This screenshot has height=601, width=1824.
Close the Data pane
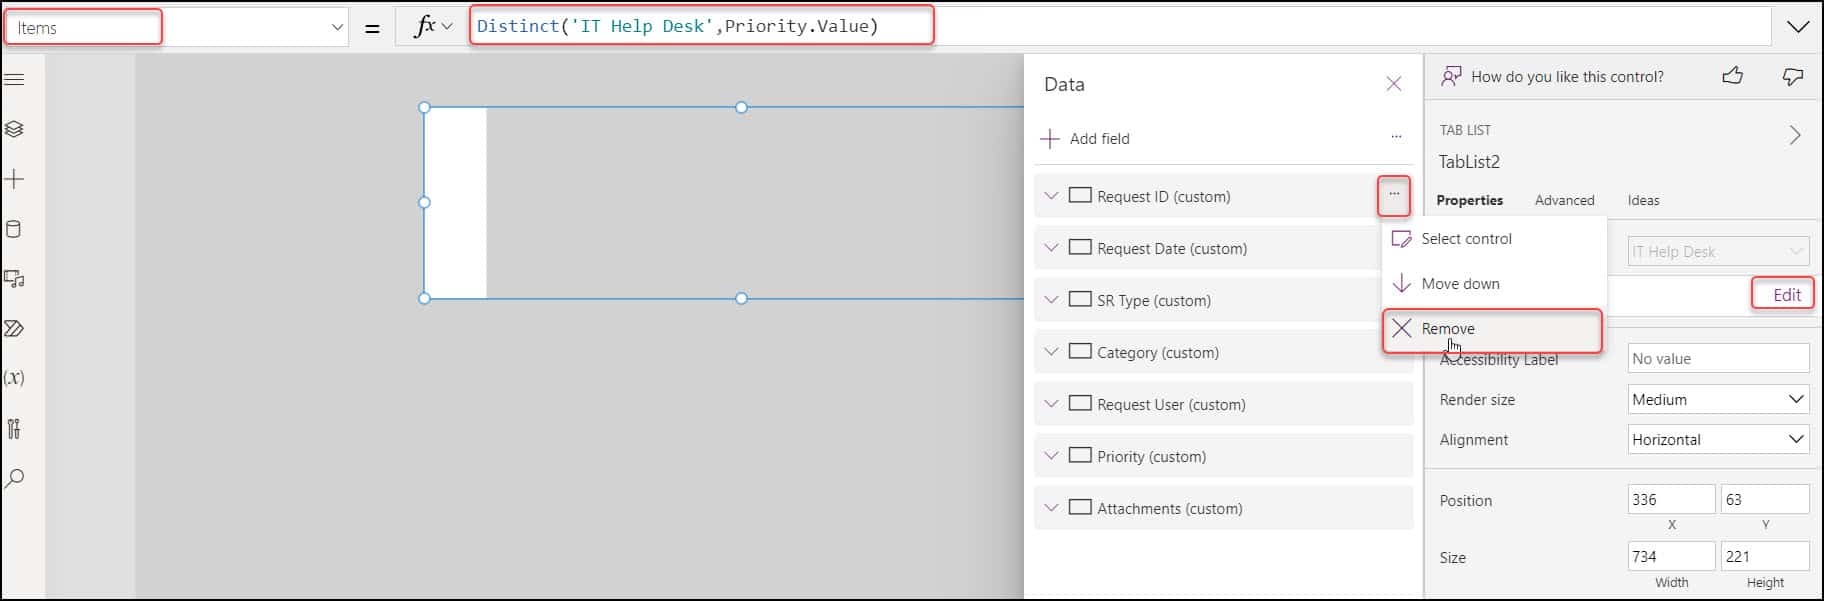click(x=1393, y=84)
